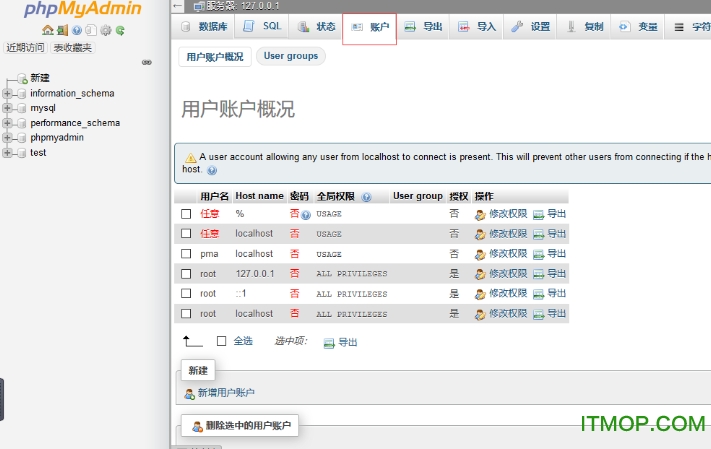Viewport: 711px width, 449px height.
Task: Expand the performance_schema database node
Action: (7, 123)
